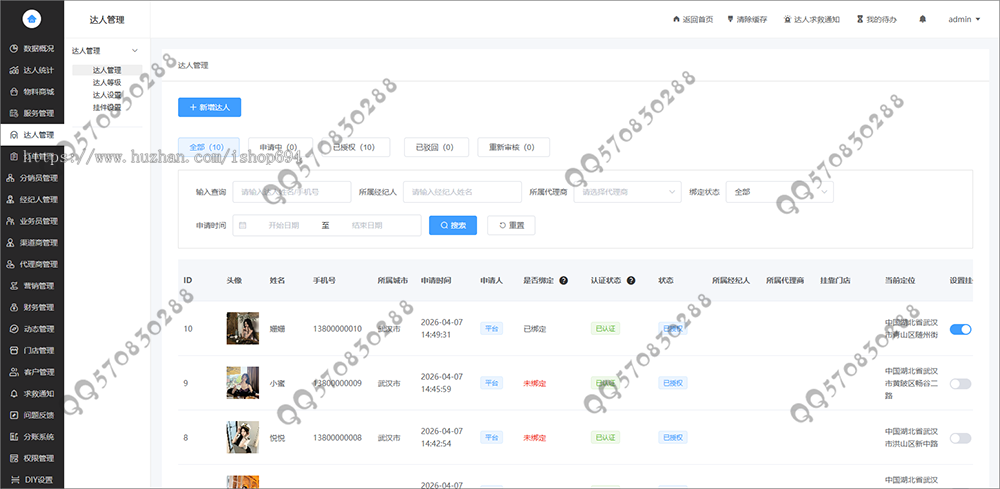Image resolution: width=1000 pixels, height=489 pixels.
Task: Click 平台 tag in row ID 10
Action: tap(492, 329)
